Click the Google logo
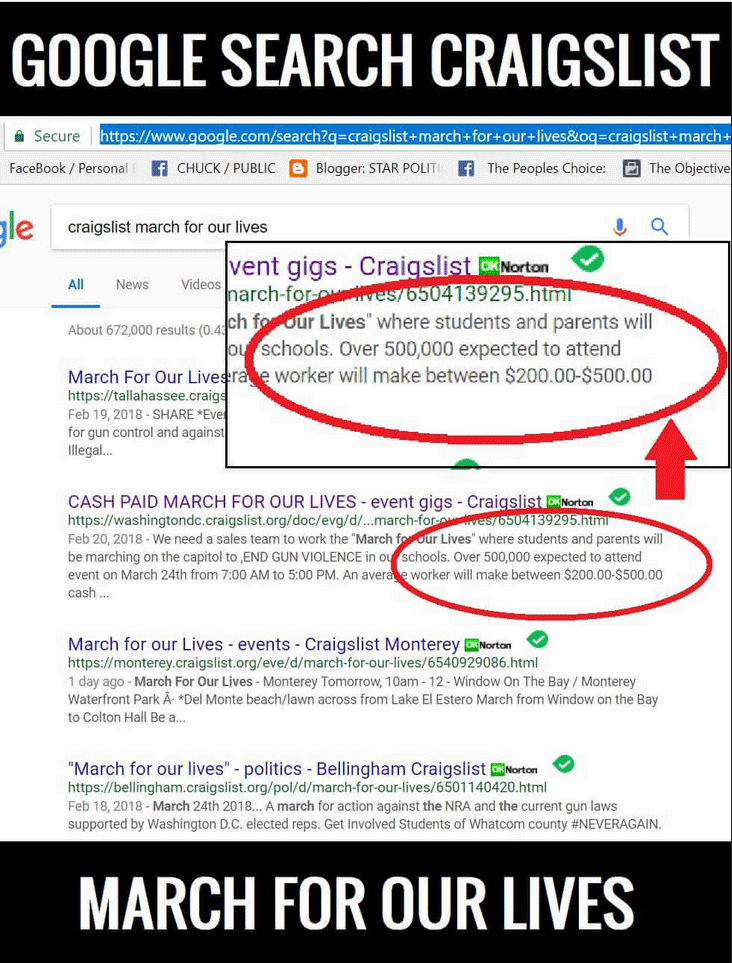This screenshot has height=963, width=732. tap(16, 229)
